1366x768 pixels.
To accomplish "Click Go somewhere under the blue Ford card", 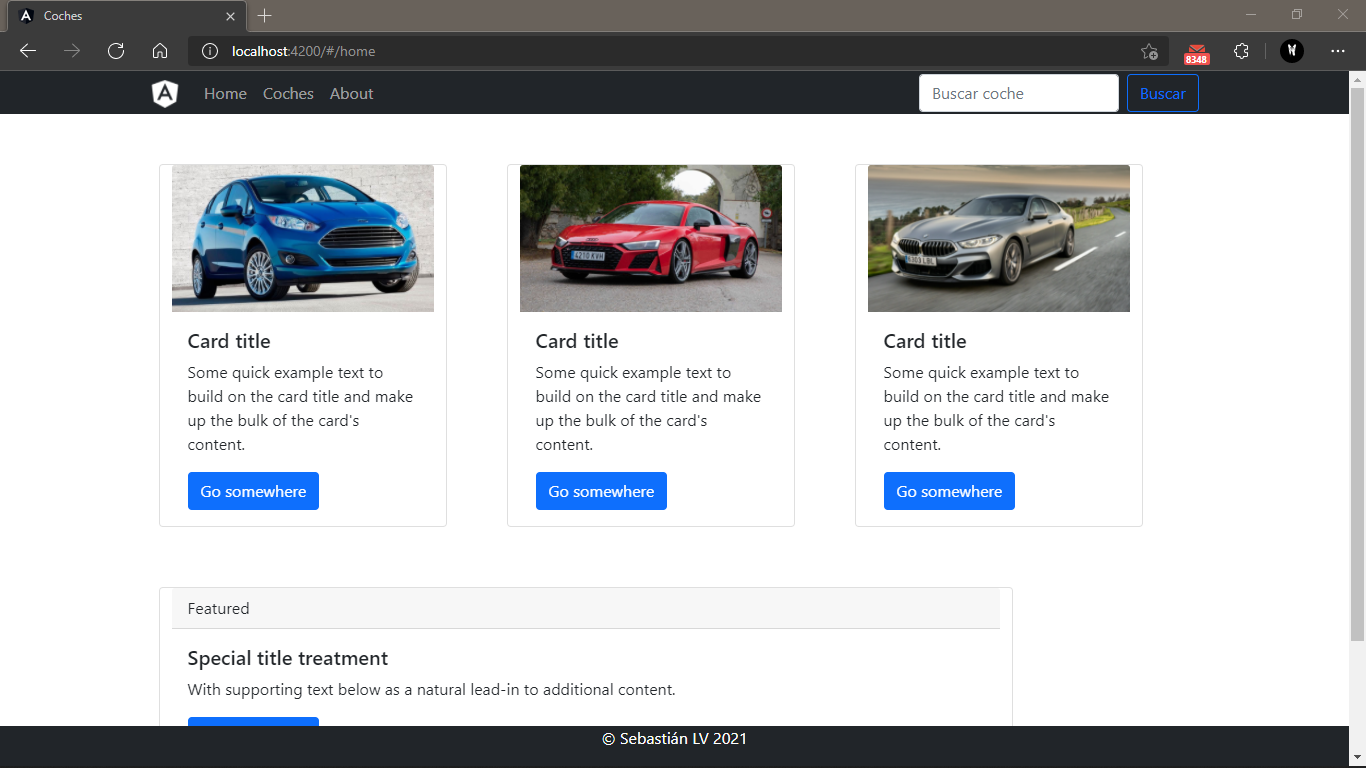I will (x=253, y=491).
